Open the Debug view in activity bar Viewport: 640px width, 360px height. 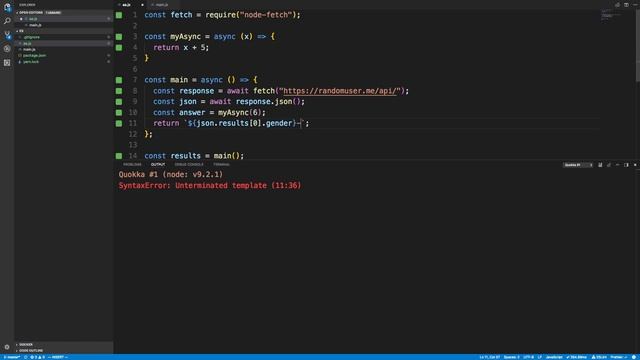[7, 49]
